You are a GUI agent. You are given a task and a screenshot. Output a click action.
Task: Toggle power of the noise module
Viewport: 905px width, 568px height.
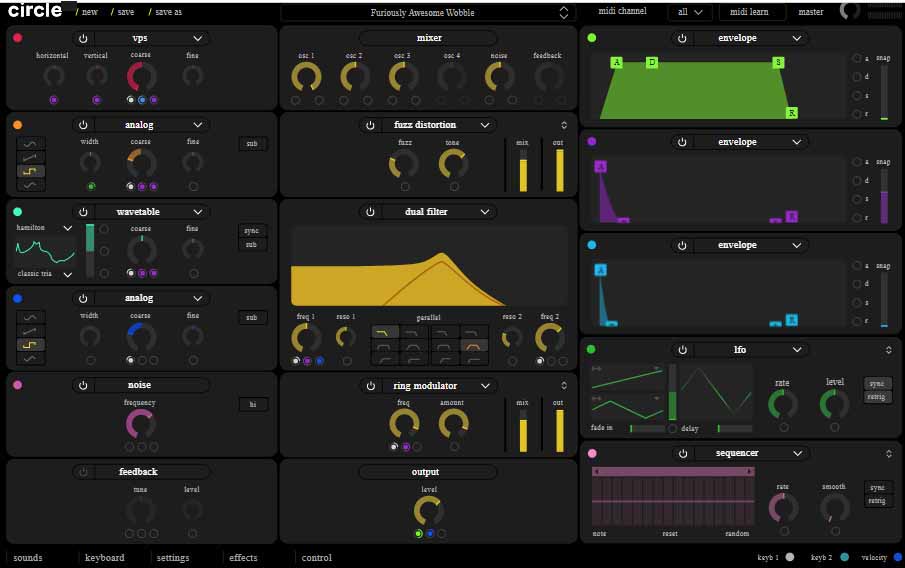coord(83,385)
